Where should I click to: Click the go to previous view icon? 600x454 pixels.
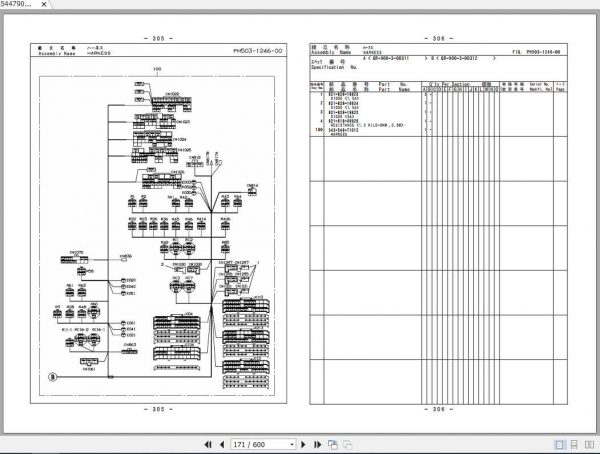333,444
